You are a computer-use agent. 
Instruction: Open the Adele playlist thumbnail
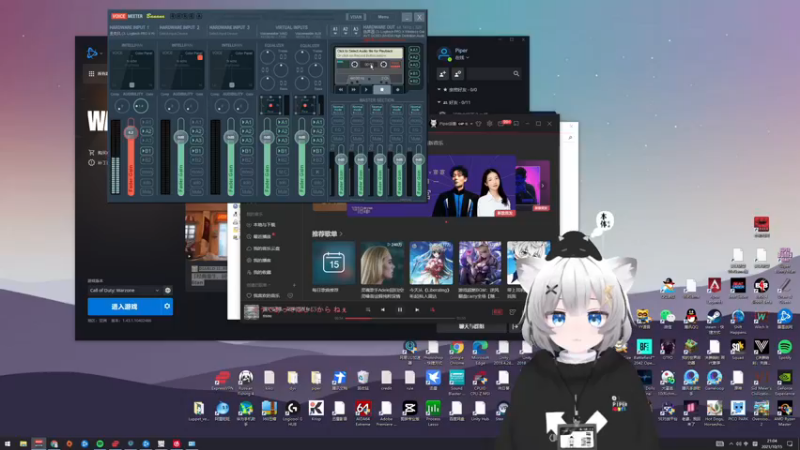pyautogui.click(x=382, y=263)
